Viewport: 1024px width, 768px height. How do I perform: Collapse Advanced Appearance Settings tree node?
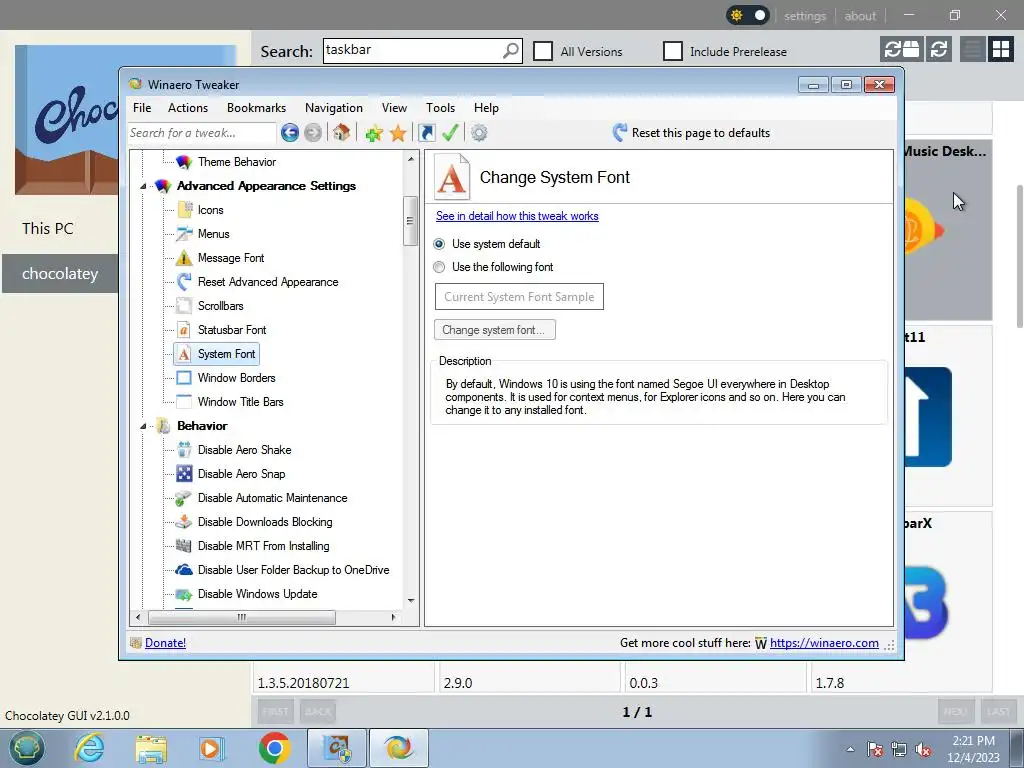143,186
